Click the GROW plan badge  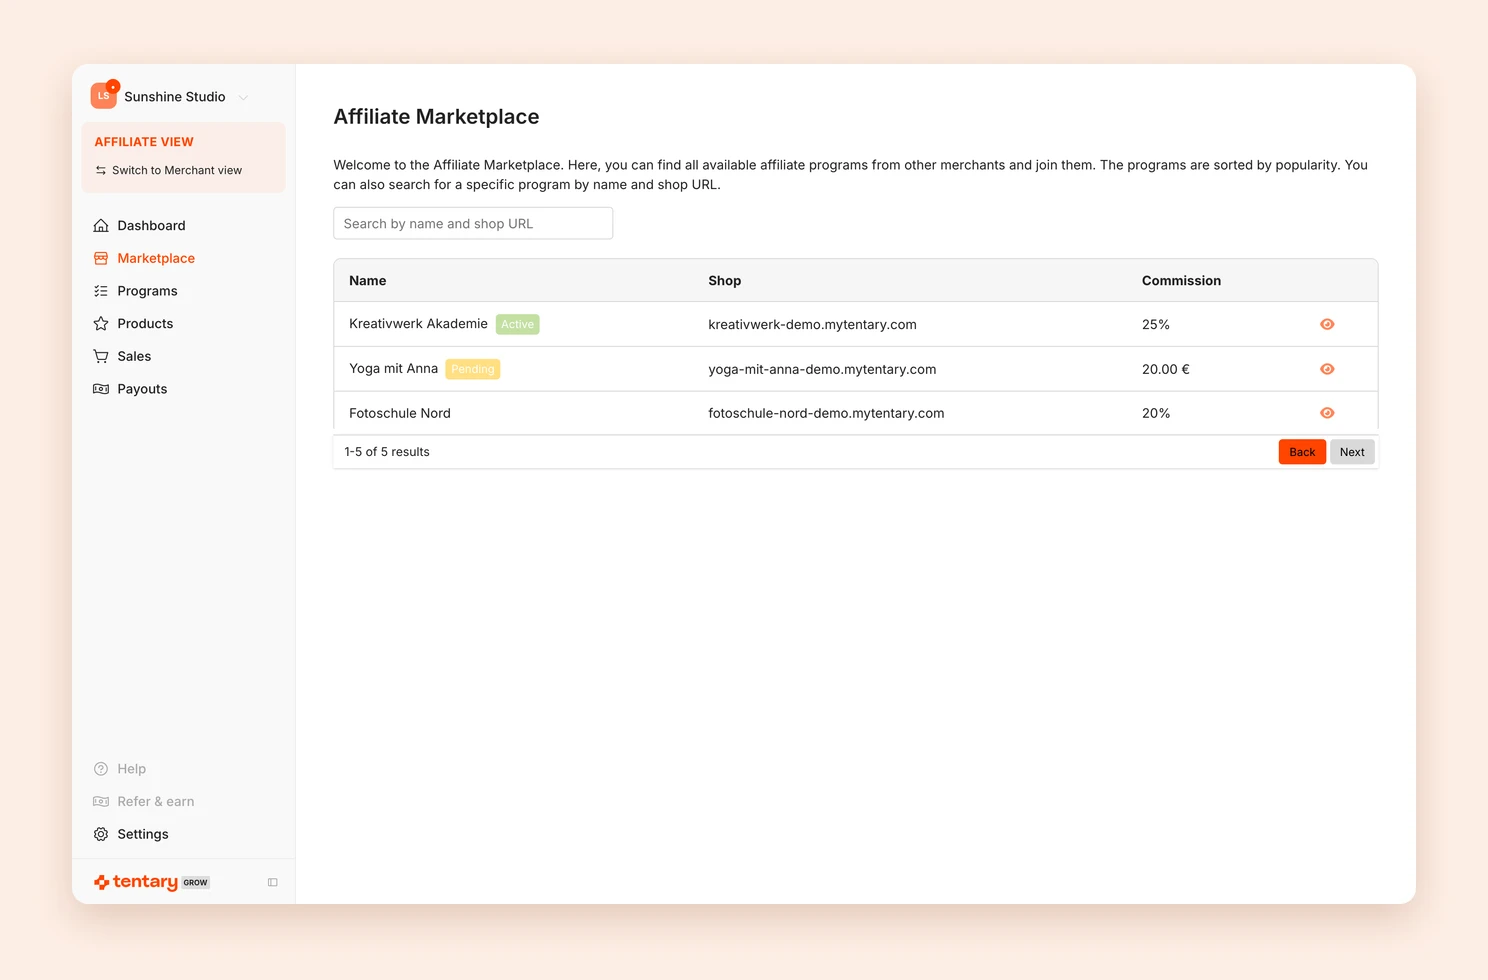tap(196, 883)
